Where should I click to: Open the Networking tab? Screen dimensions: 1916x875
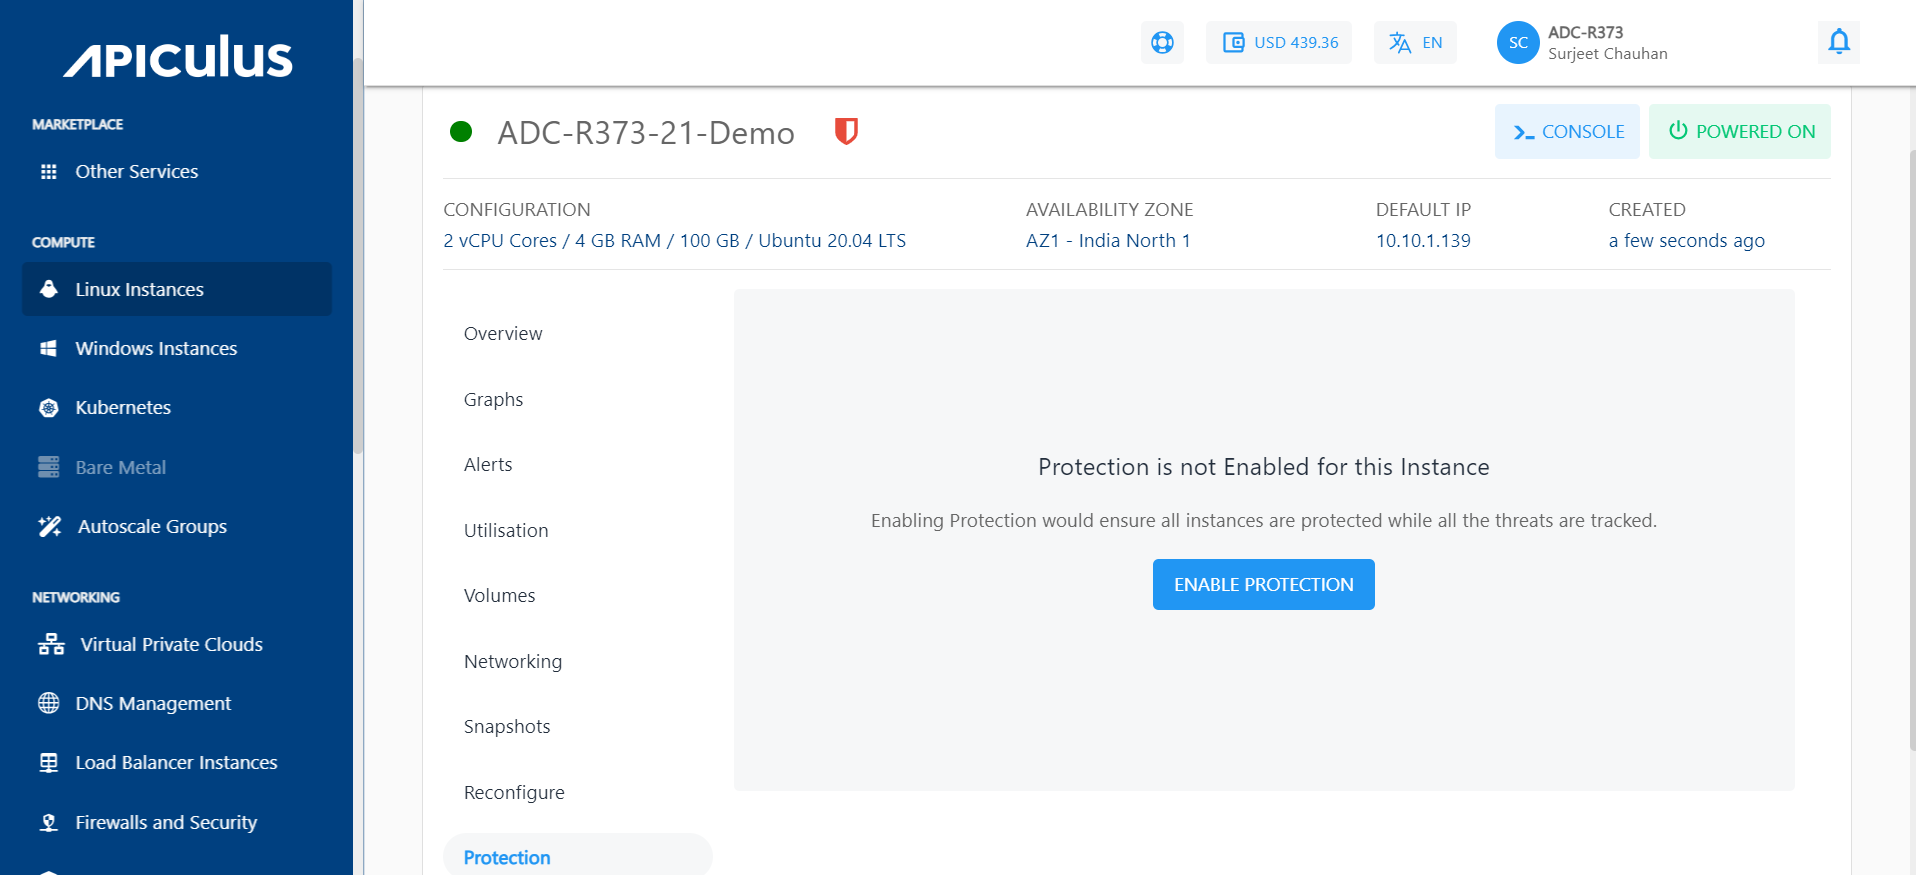(x=513, y=662)
